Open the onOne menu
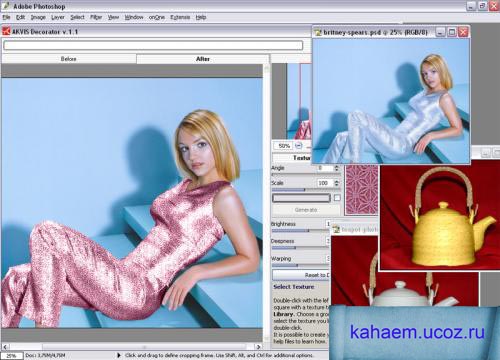This screenshot has height=360, width=500. (x=157, y=17)
